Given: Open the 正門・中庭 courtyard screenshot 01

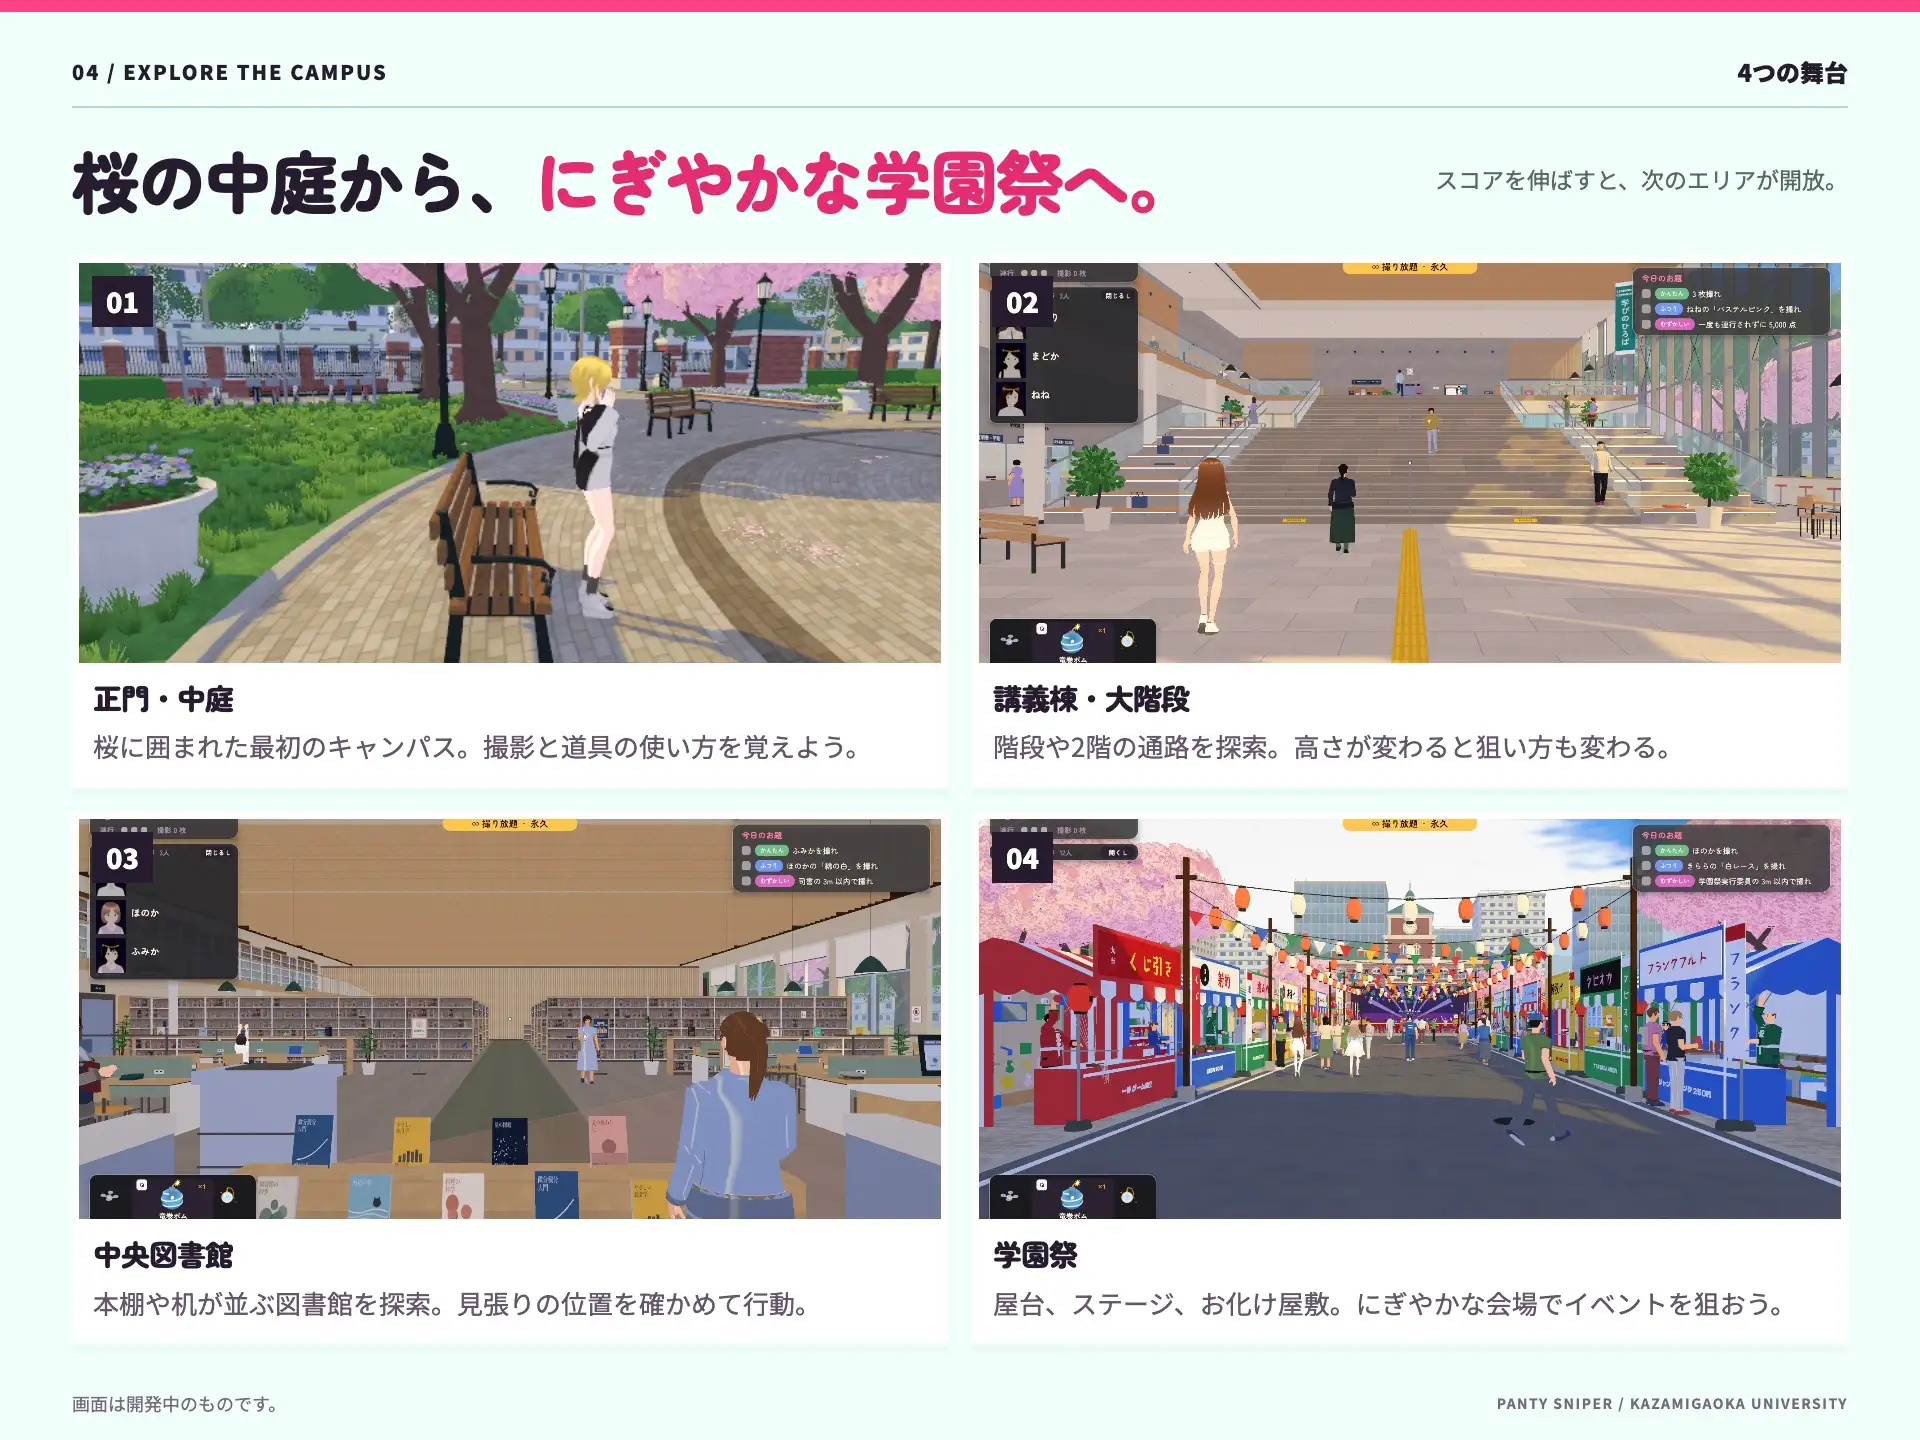Looking at the screenshot, I should tap(510, 463).
